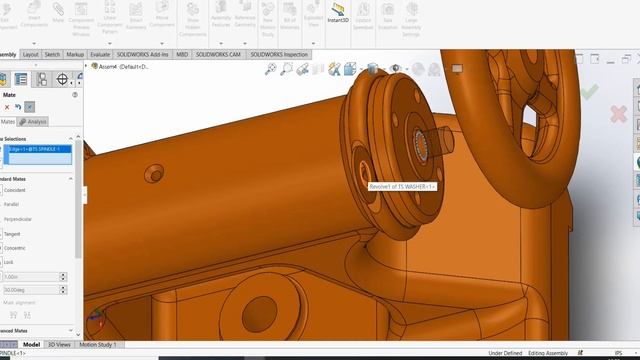Image resolution: width=640 pixels, height=360 pixels.
Task: Click the Show Hidden Components ribbon icon
Action: coord(193,19)
